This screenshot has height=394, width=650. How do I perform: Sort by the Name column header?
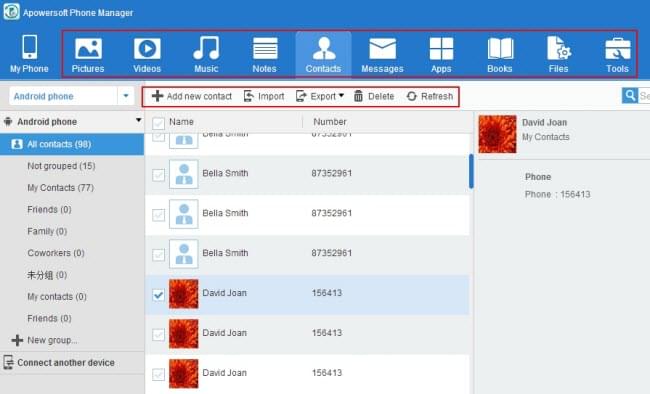(x=181, y=122)
